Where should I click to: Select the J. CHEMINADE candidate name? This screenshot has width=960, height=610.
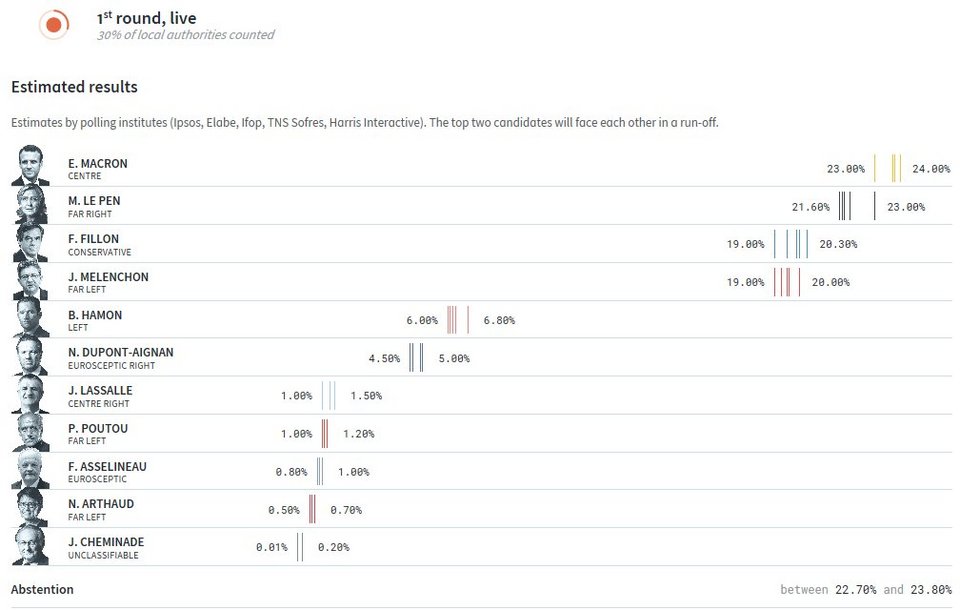coord(106,542)
